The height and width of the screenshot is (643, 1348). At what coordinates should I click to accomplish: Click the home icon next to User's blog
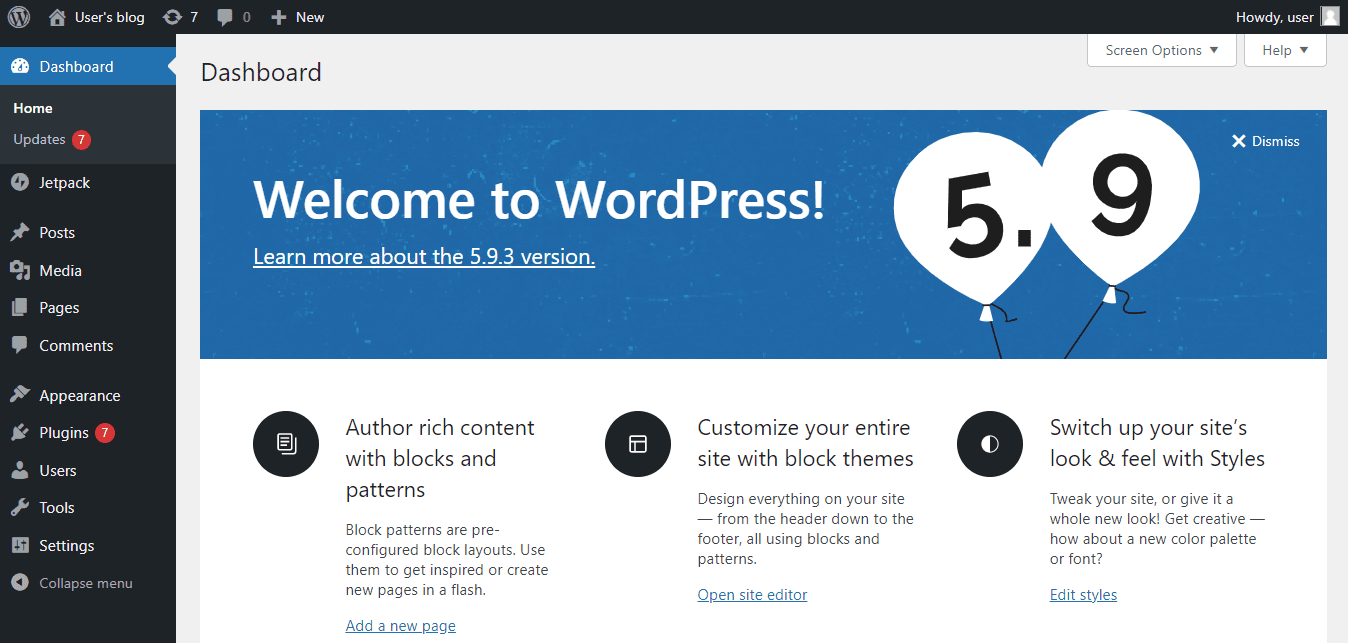coord(57,16)
